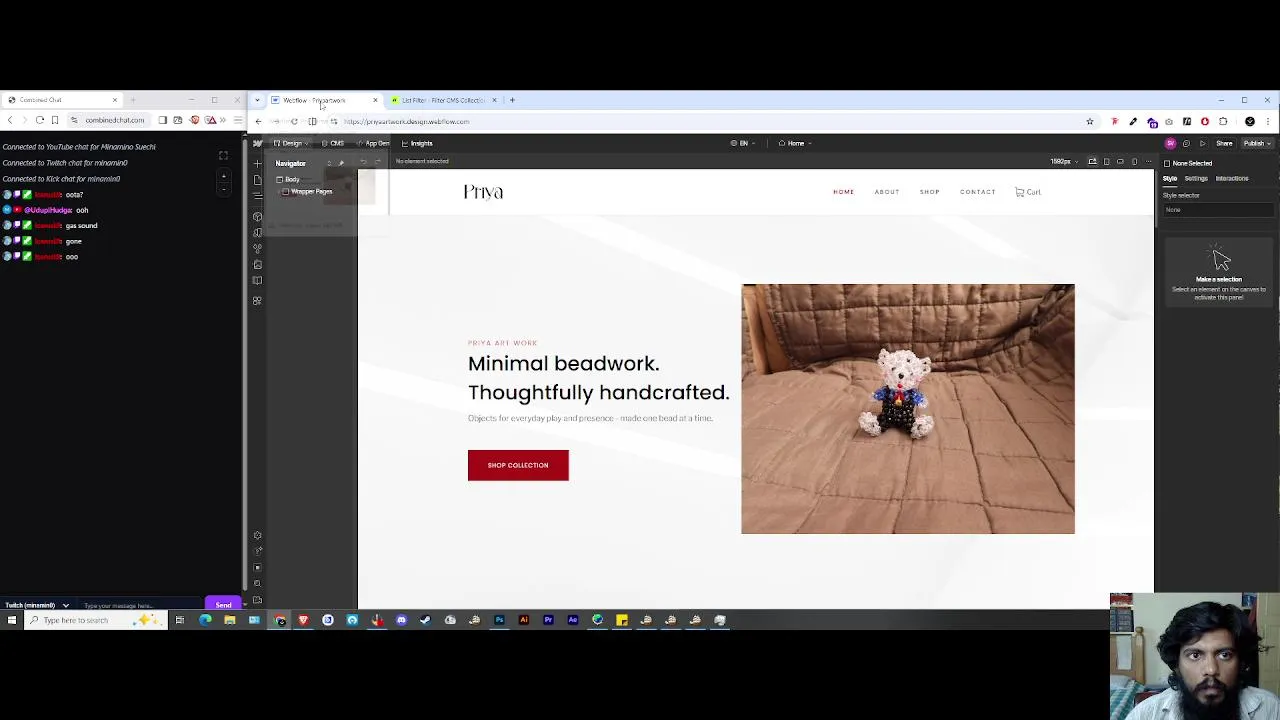Open more breakpoint options ellipsis
The image size is (1280, 720).
pyautogui.click(x=1148, y=162)
